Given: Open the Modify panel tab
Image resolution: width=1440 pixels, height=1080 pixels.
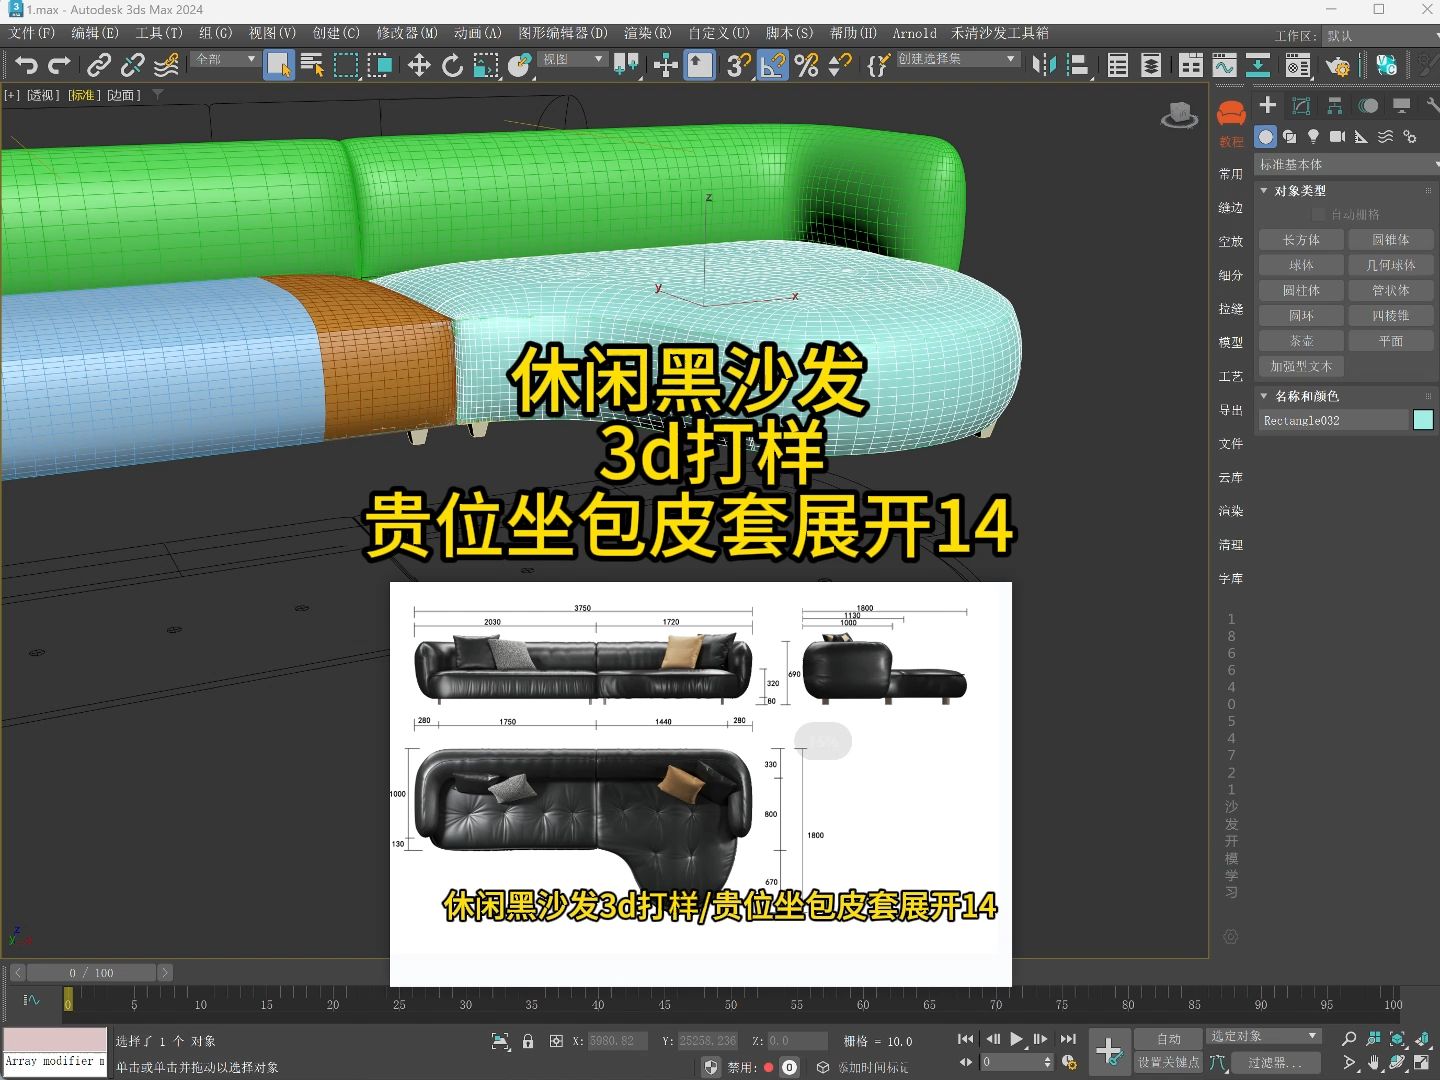Looking at the screenshot, I should (x=1301, y=105).
